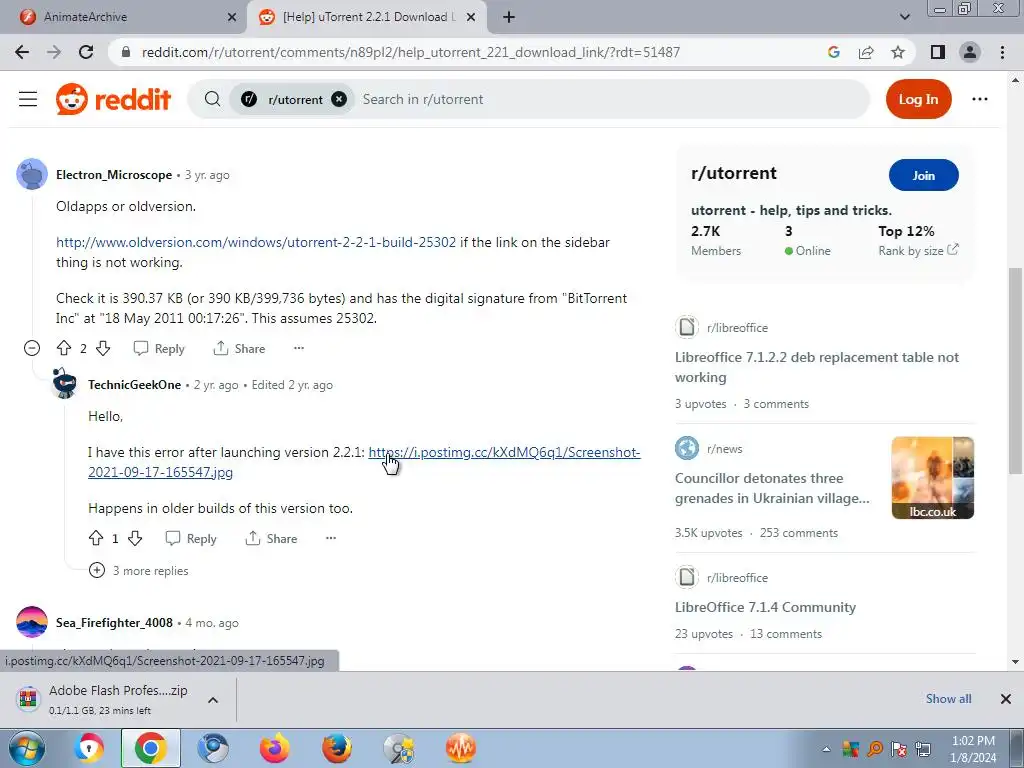Open Chrome profile avatar menu
Viewport: 1024px width, 768px height.
(x=970, y=52)
